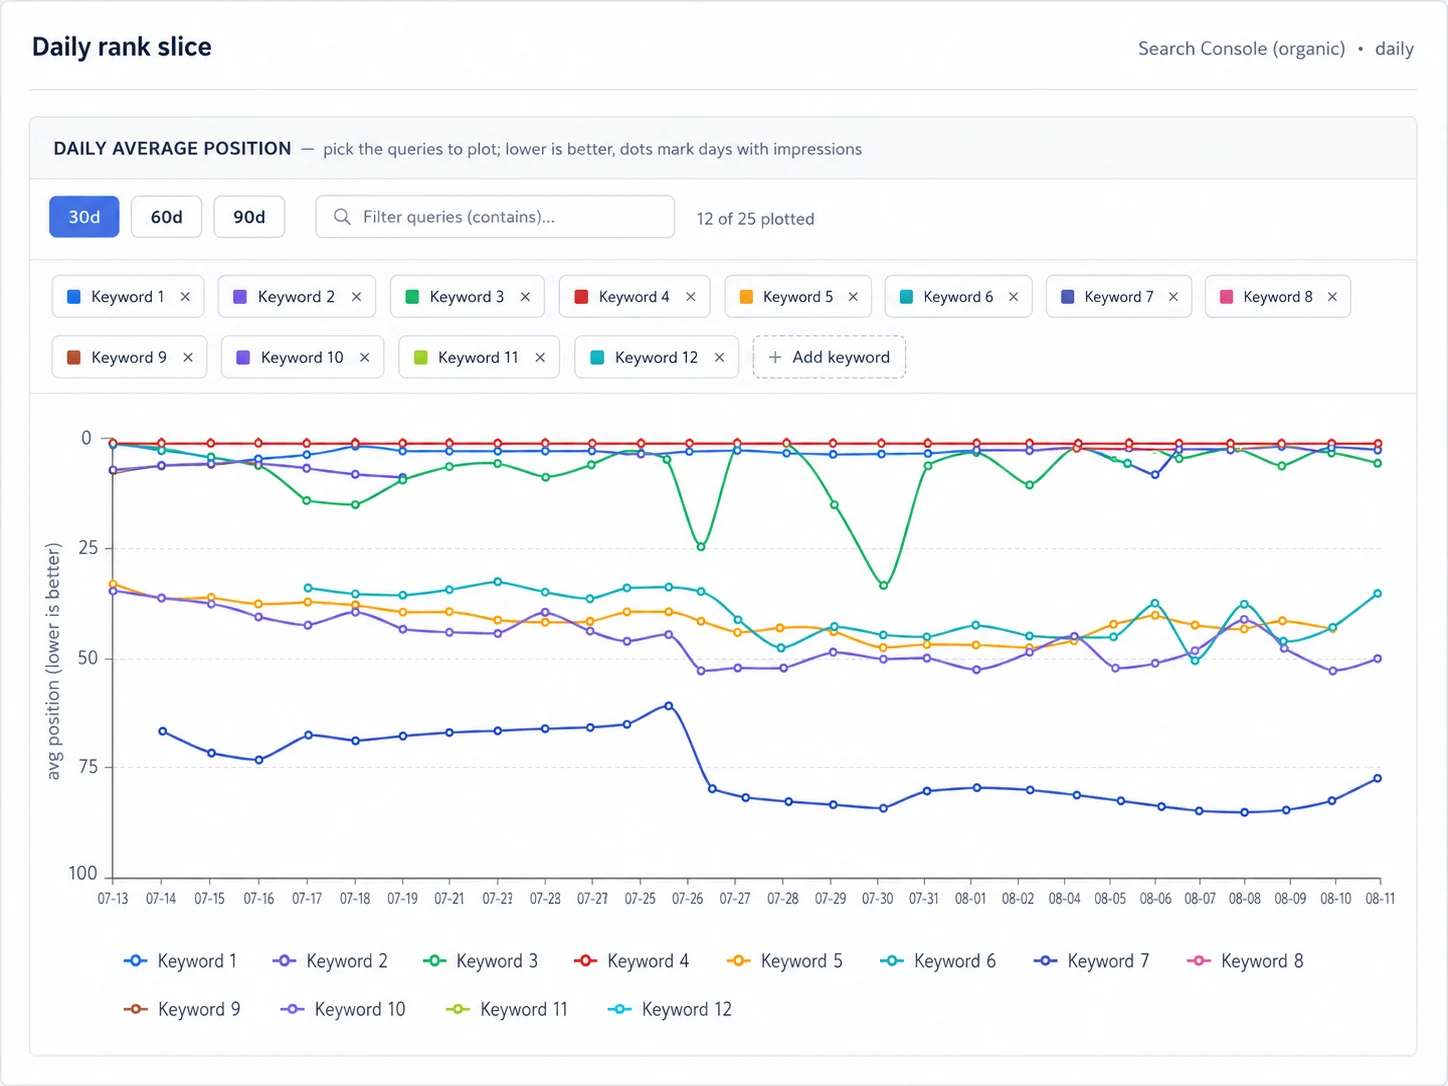Image resolution: width=1448 pixels, height=1086 pixels.
Task: Click red color swatch on Keyword 4 chip
Action: (581, 297)
